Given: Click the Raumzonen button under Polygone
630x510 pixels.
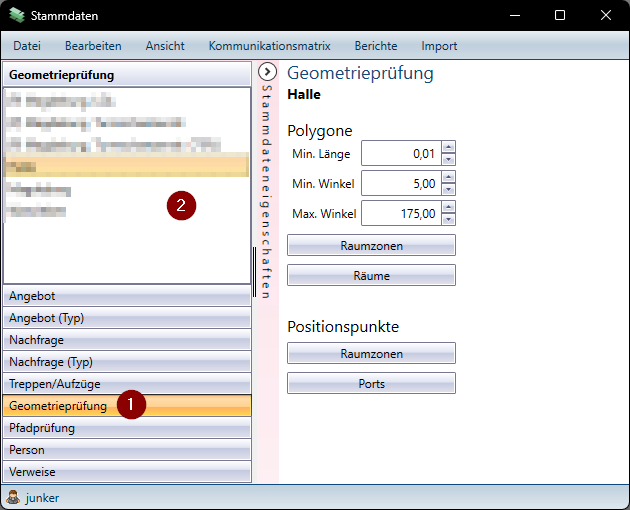Looking at the screenshot, I should coord(371,245).
